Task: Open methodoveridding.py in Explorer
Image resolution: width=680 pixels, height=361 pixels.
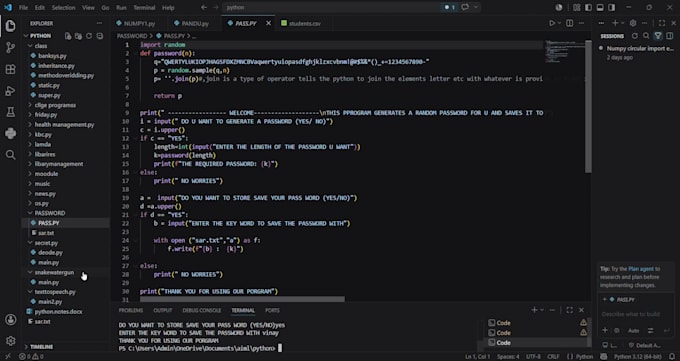Action: tap(66, 75)
